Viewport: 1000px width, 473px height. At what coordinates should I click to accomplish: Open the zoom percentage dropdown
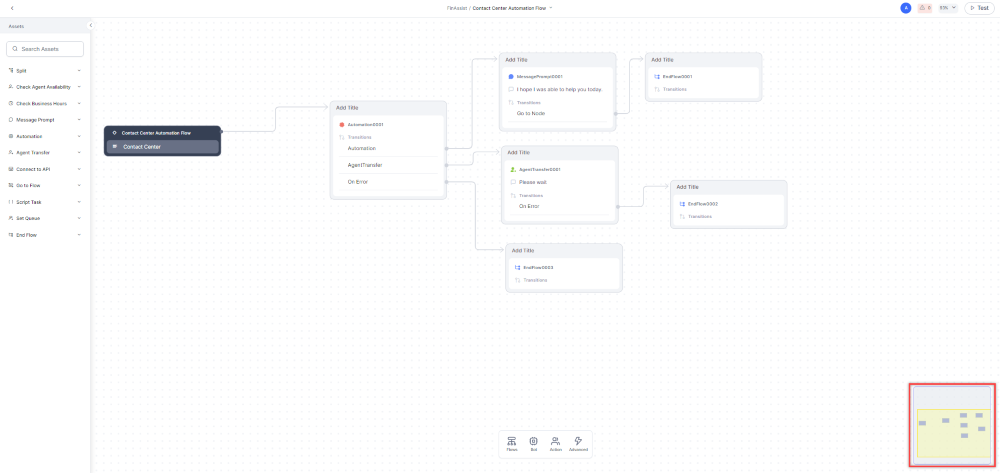947,7
